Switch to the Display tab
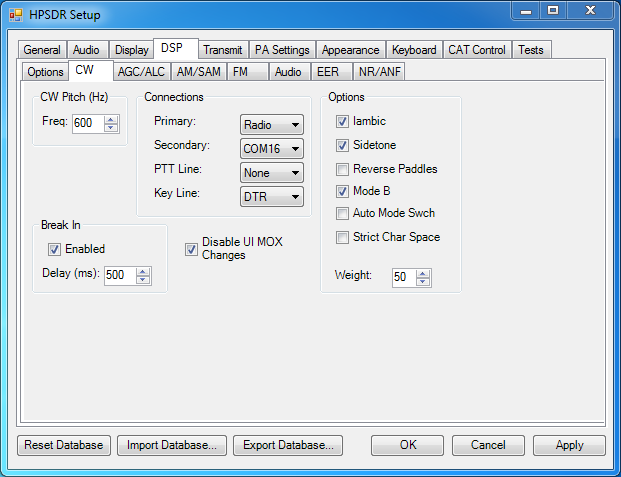 pyautogui.click(x=131, y=50)
